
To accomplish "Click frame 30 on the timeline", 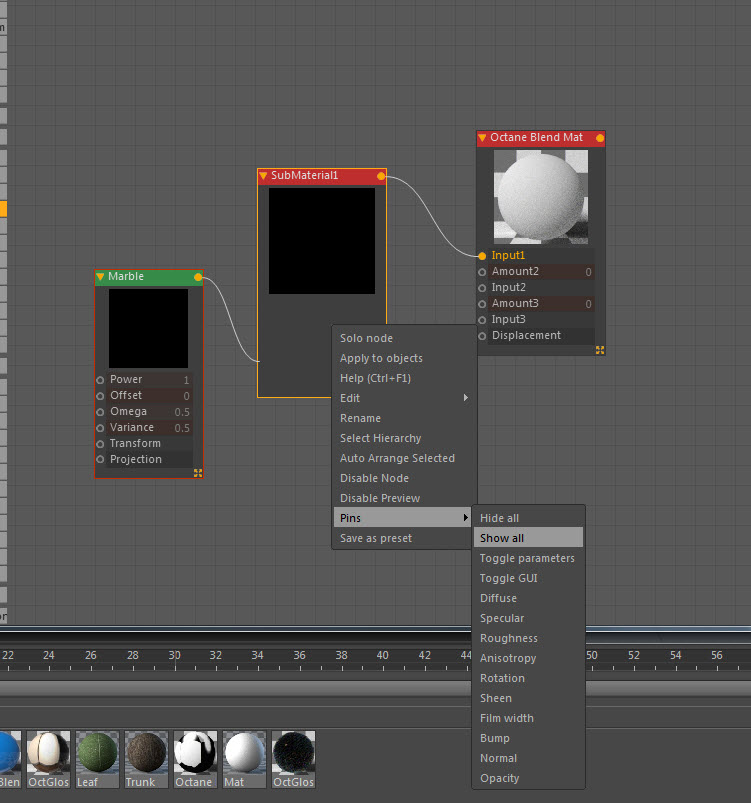I will (x=175, y=656).
